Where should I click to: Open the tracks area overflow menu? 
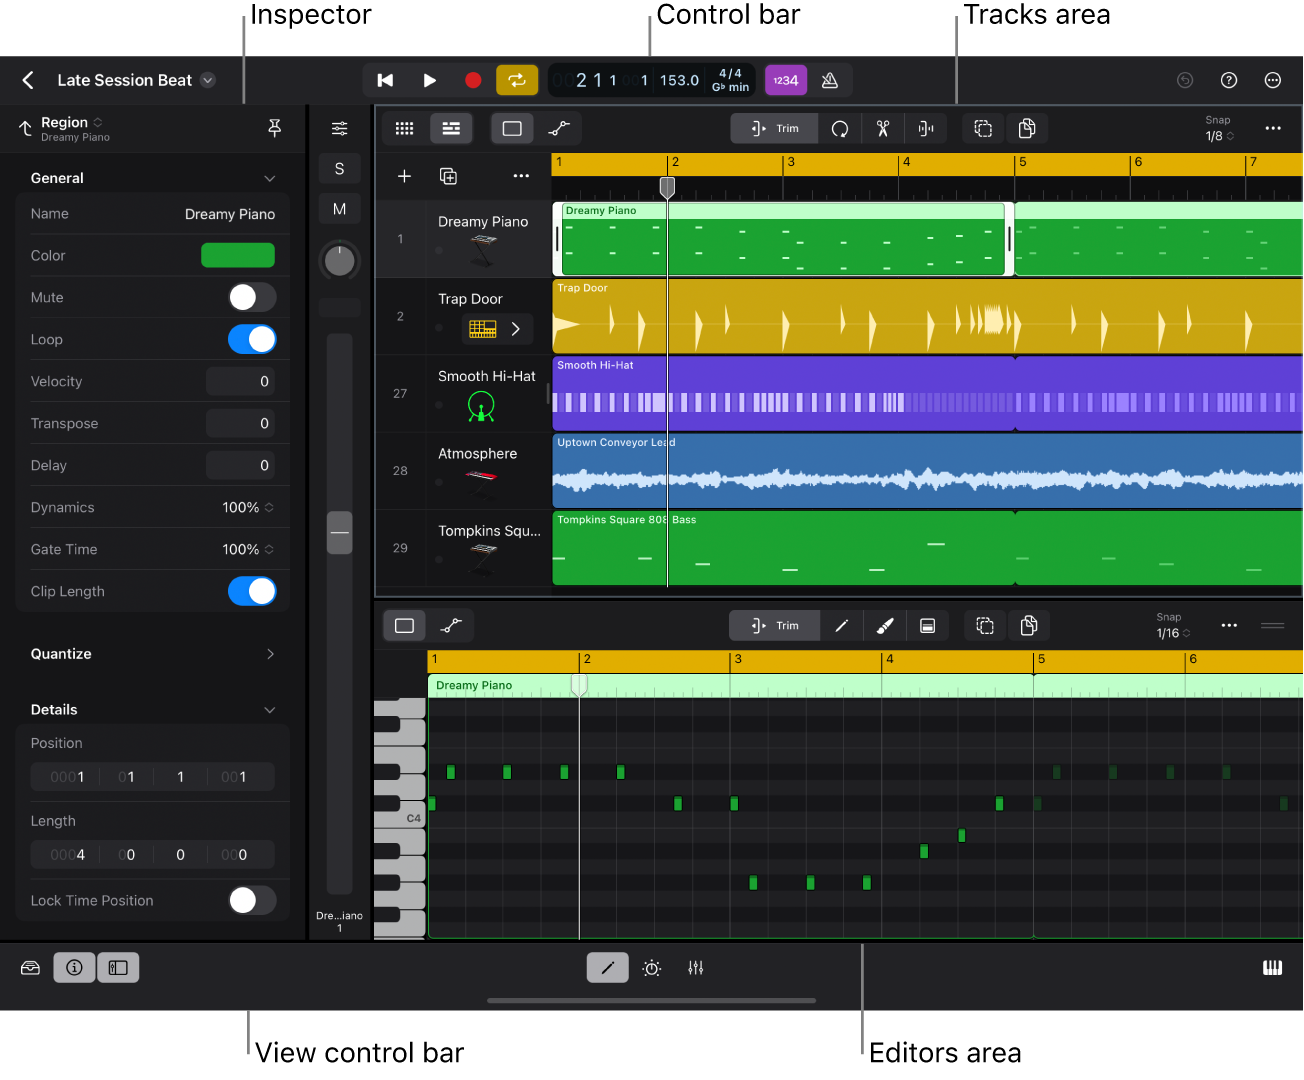click(521, 176)
